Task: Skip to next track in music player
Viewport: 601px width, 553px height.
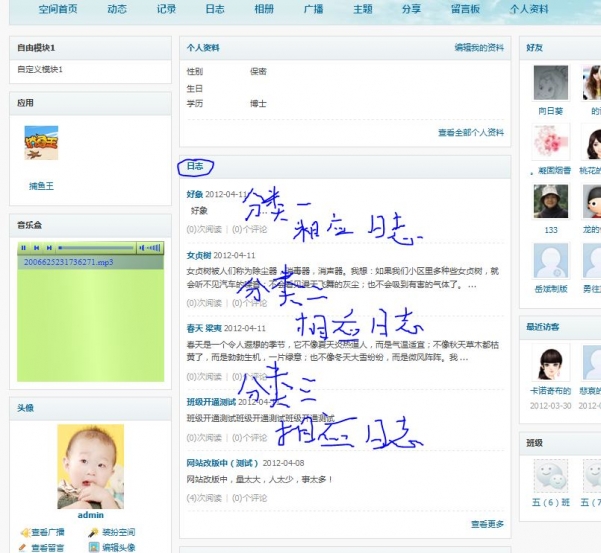Action: click(49, 248)
